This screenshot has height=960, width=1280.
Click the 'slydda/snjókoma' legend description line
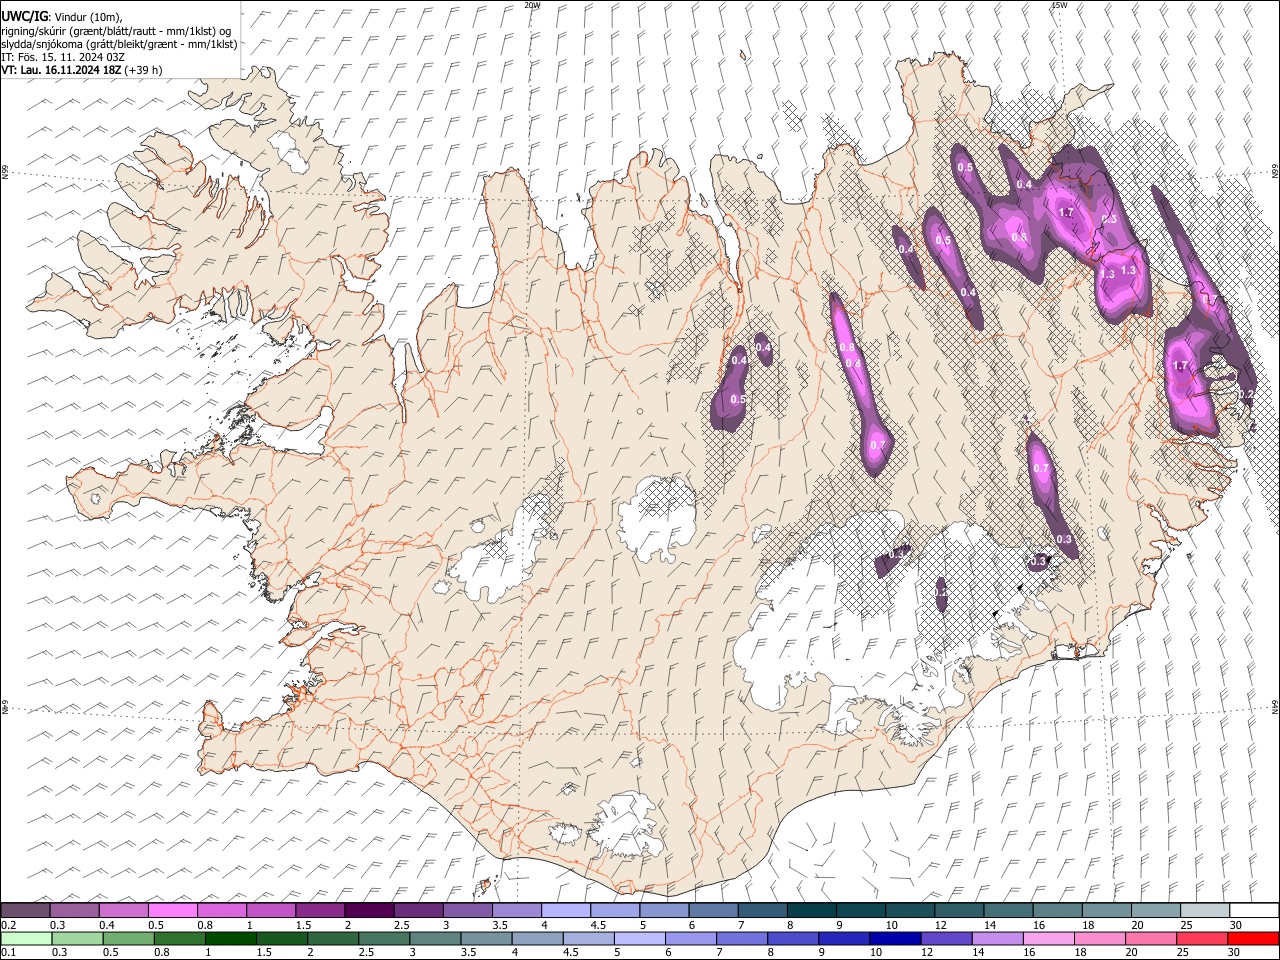(x=119, y=44)
